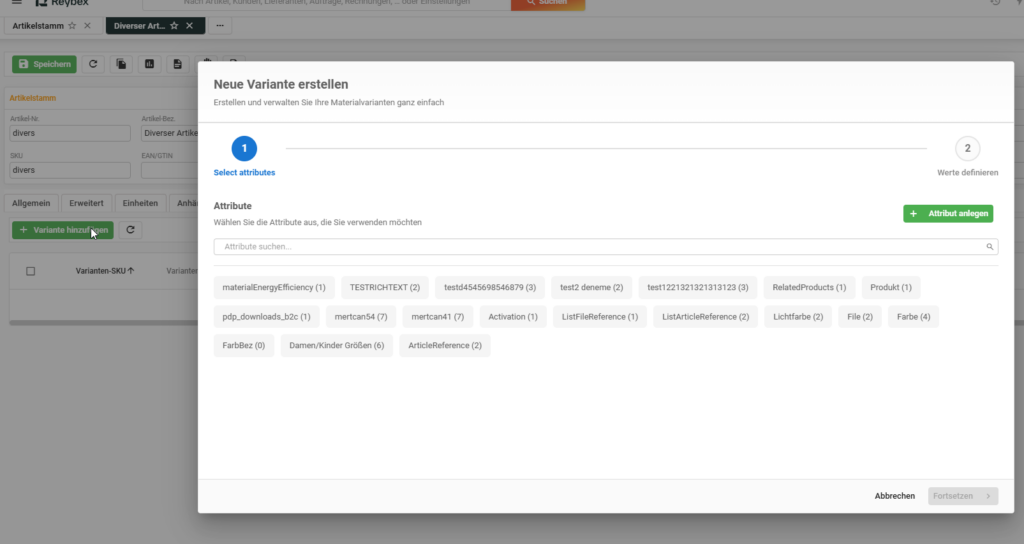Click the Artikel-Nr. input field
This screenshot has width=1024, height=544.
tap(70, 133)
